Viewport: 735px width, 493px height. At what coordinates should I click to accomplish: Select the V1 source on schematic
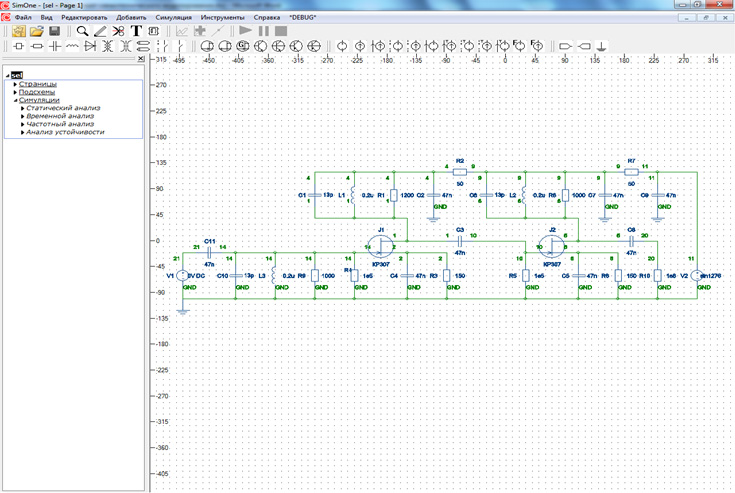click(182, 276)
